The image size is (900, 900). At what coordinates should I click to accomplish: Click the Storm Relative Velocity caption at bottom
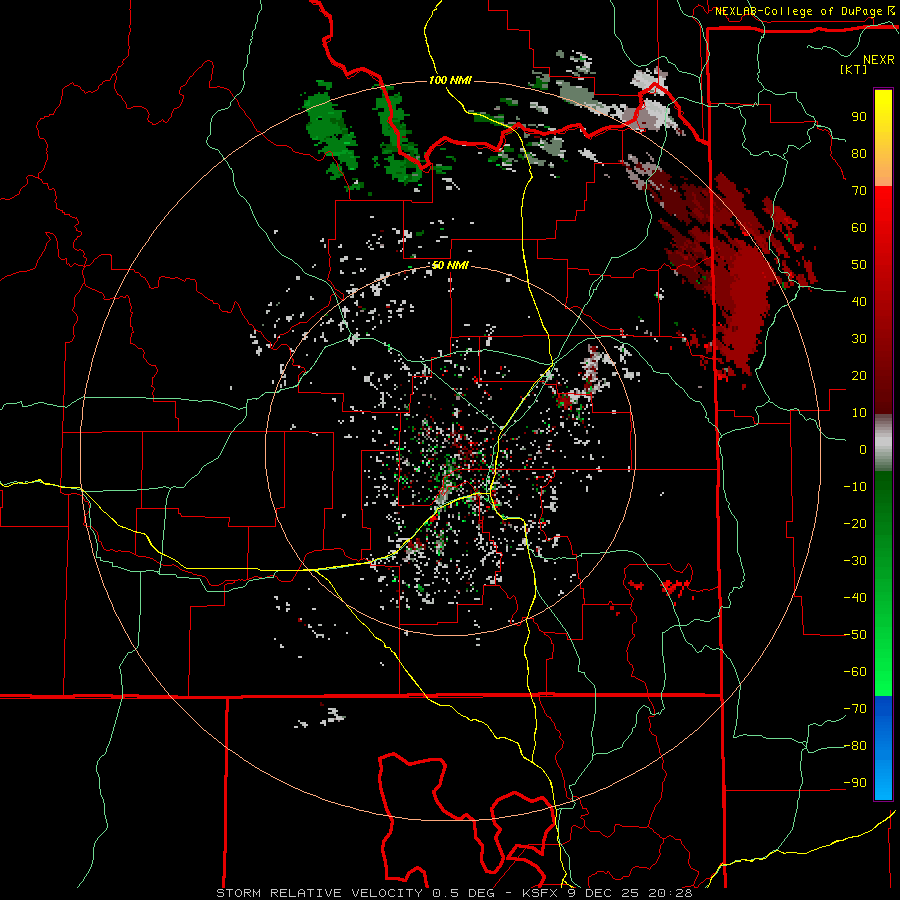(x=455, y=893)
